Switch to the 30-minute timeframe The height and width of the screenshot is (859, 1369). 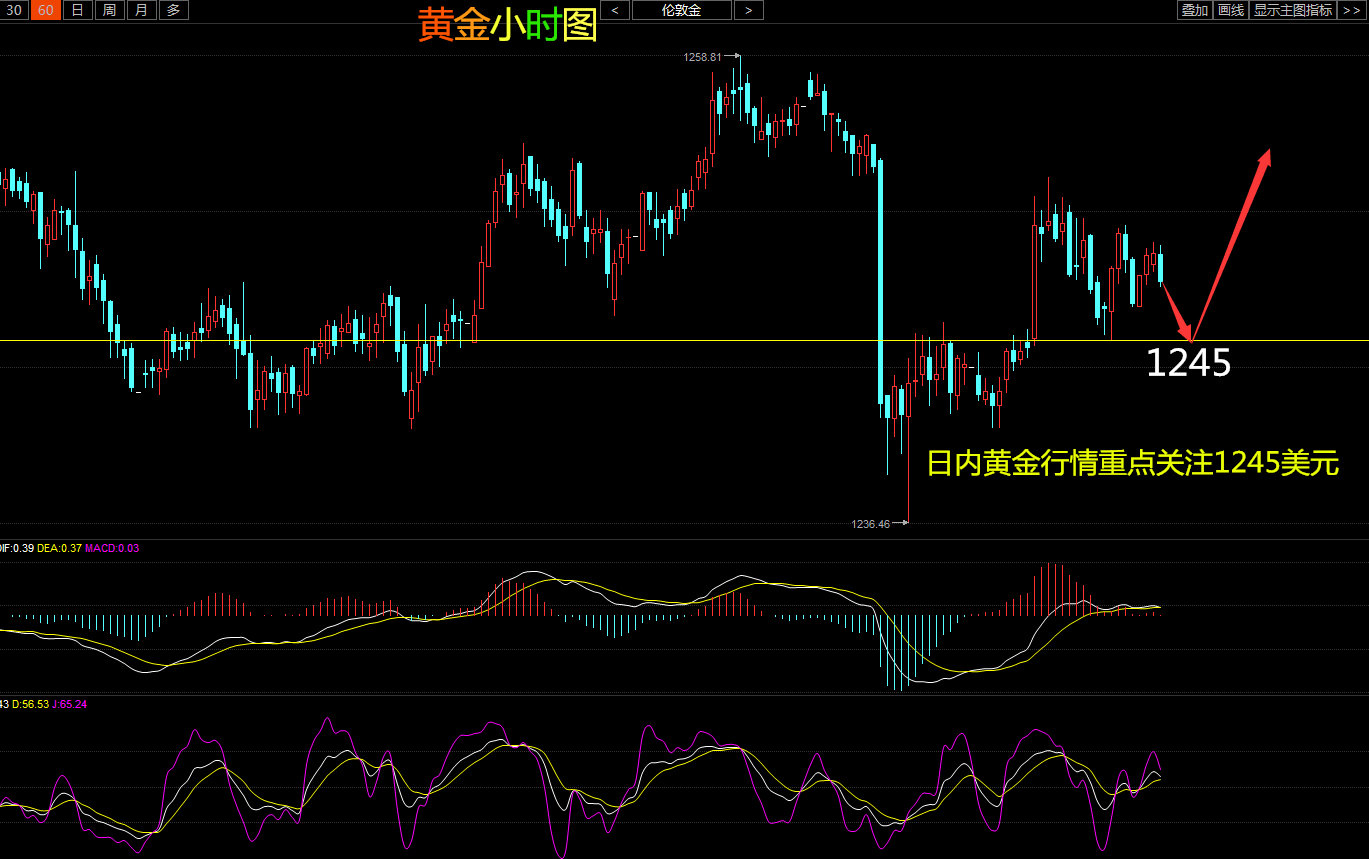click(x=14, y=10)
